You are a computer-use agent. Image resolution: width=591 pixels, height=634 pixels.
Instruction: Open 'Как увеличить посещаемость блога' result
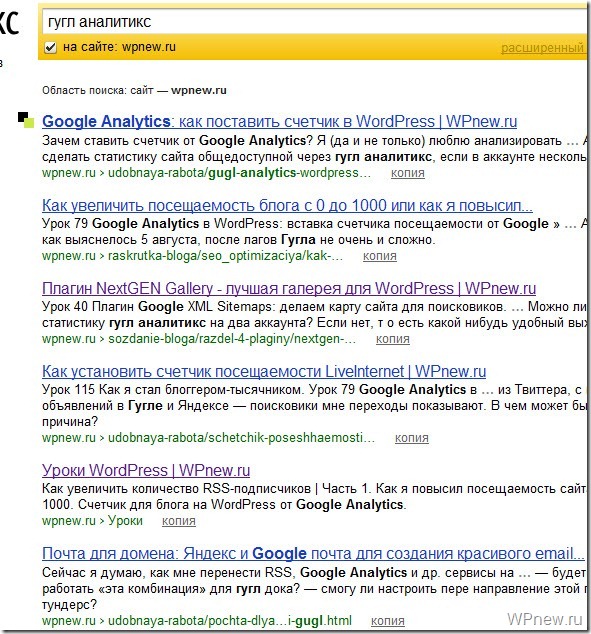coord(287,205)
